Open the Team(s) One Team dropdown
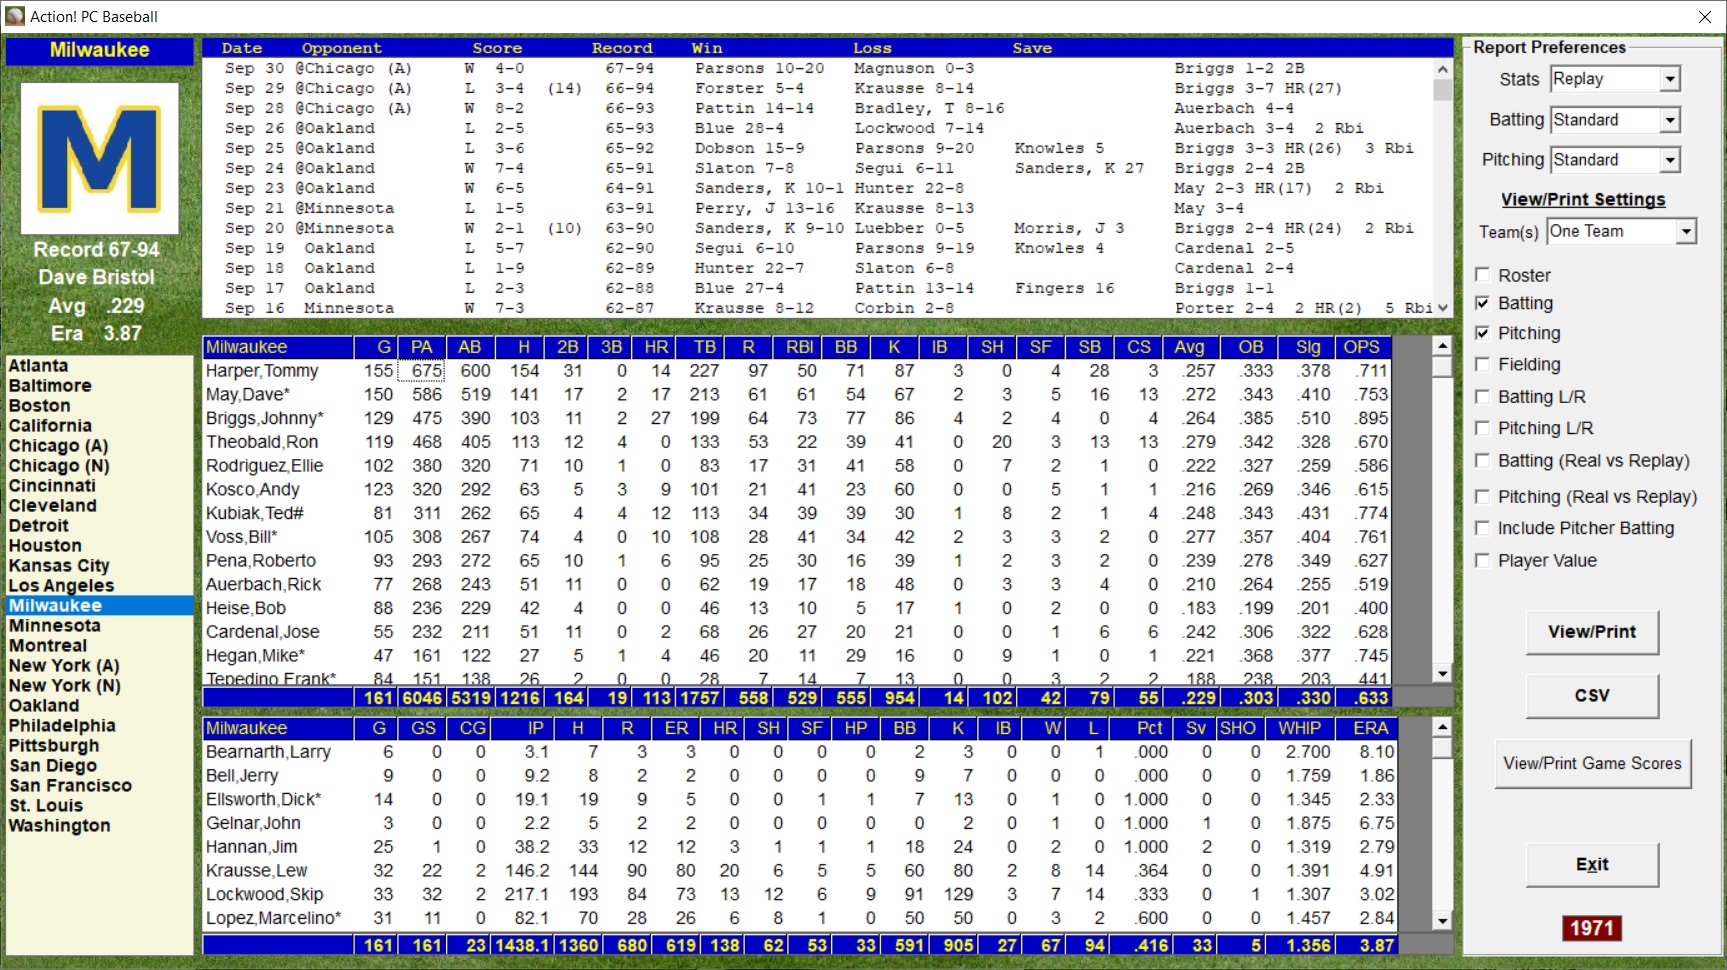The height and width of the screenshot is (970, 1727). pyautogui.click(x=1686, y=231)
